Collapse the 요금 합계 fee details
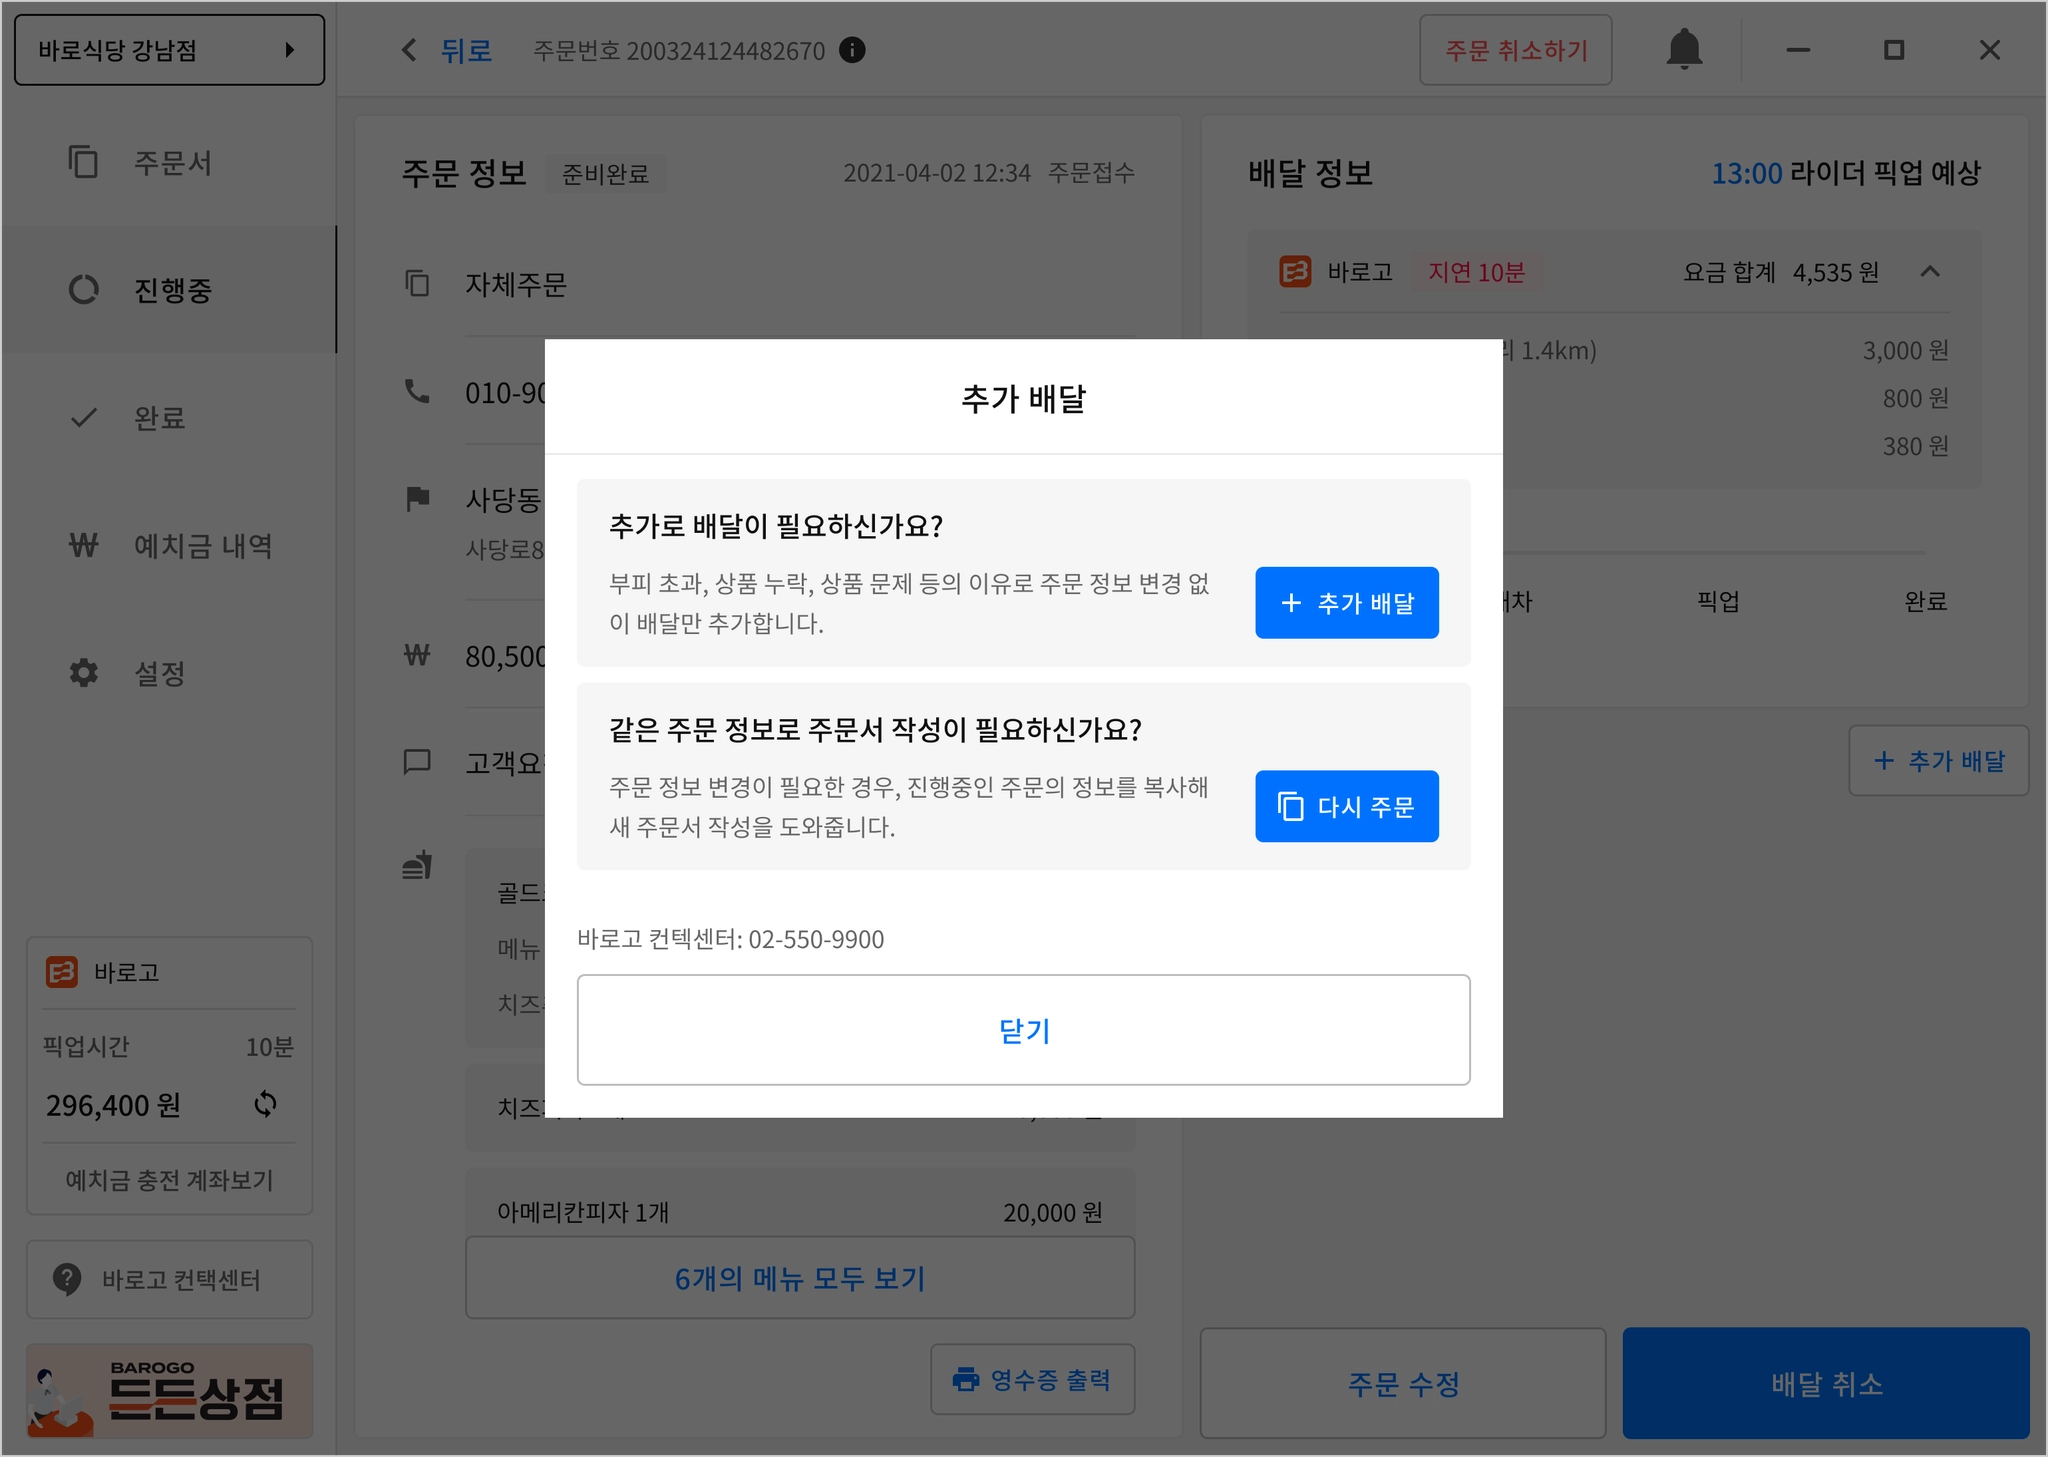Image resolution: width=2048 pixels, height=1457 pixels. pos(1930,272)
